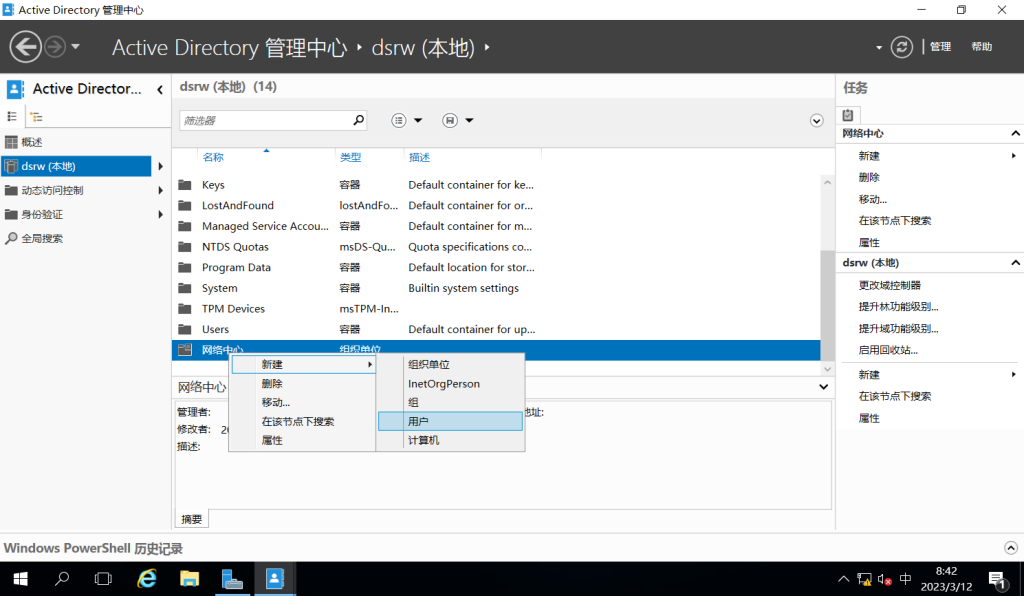
Task: Click the filter search magnifier icon
Action: 359,120
